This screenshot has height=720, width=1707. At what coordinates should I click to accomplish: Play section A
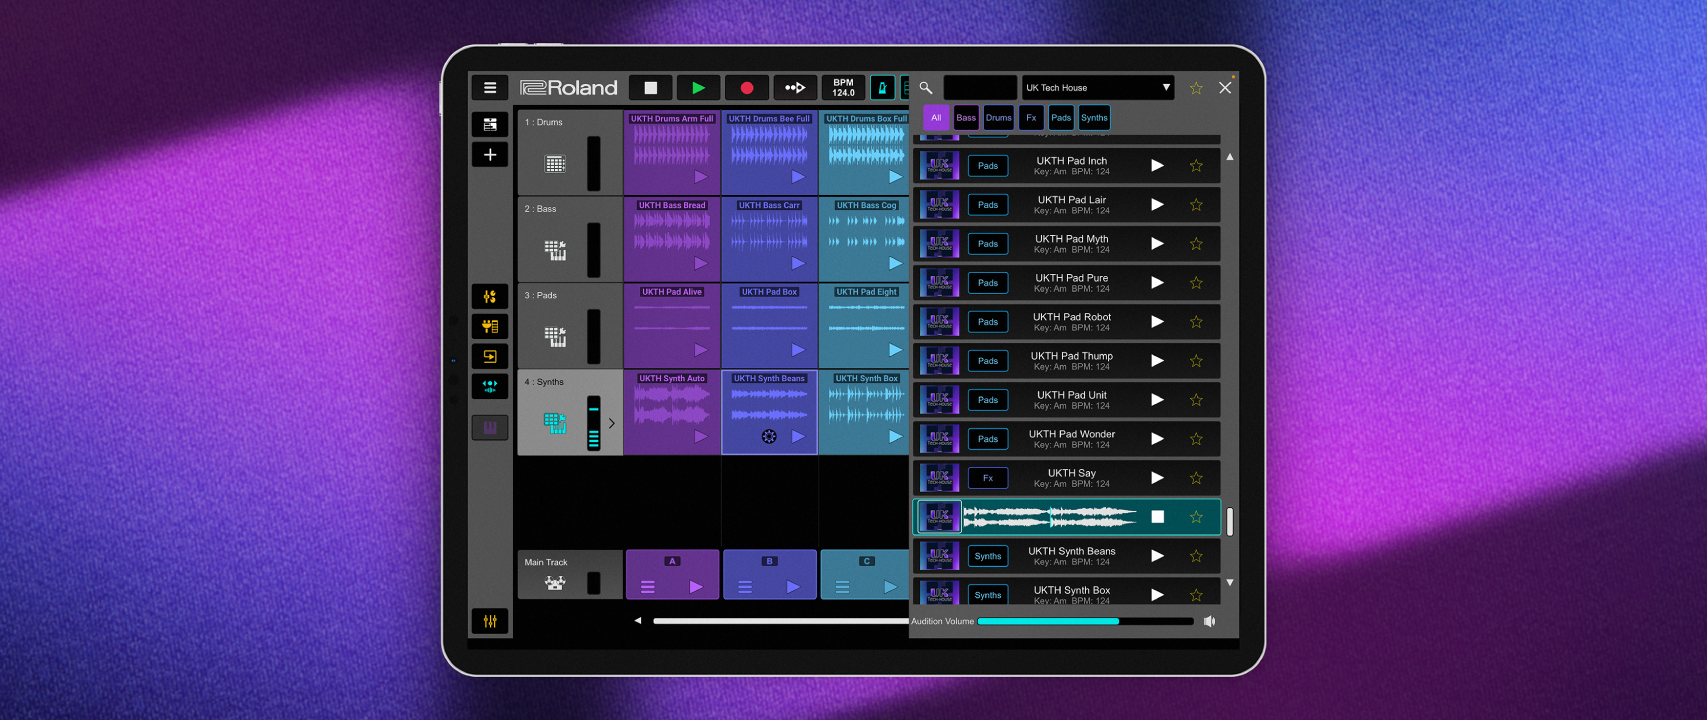696,587
